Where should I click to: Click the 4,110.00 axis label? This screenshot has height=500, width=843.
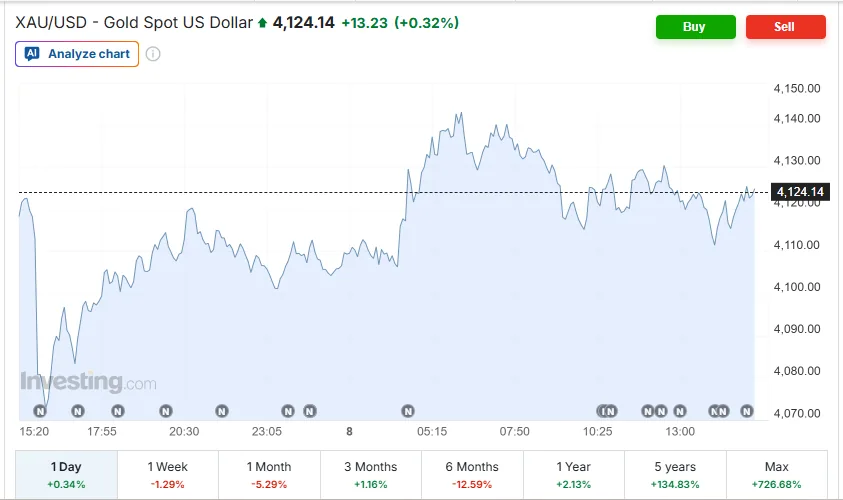click(x=797, y=245)
